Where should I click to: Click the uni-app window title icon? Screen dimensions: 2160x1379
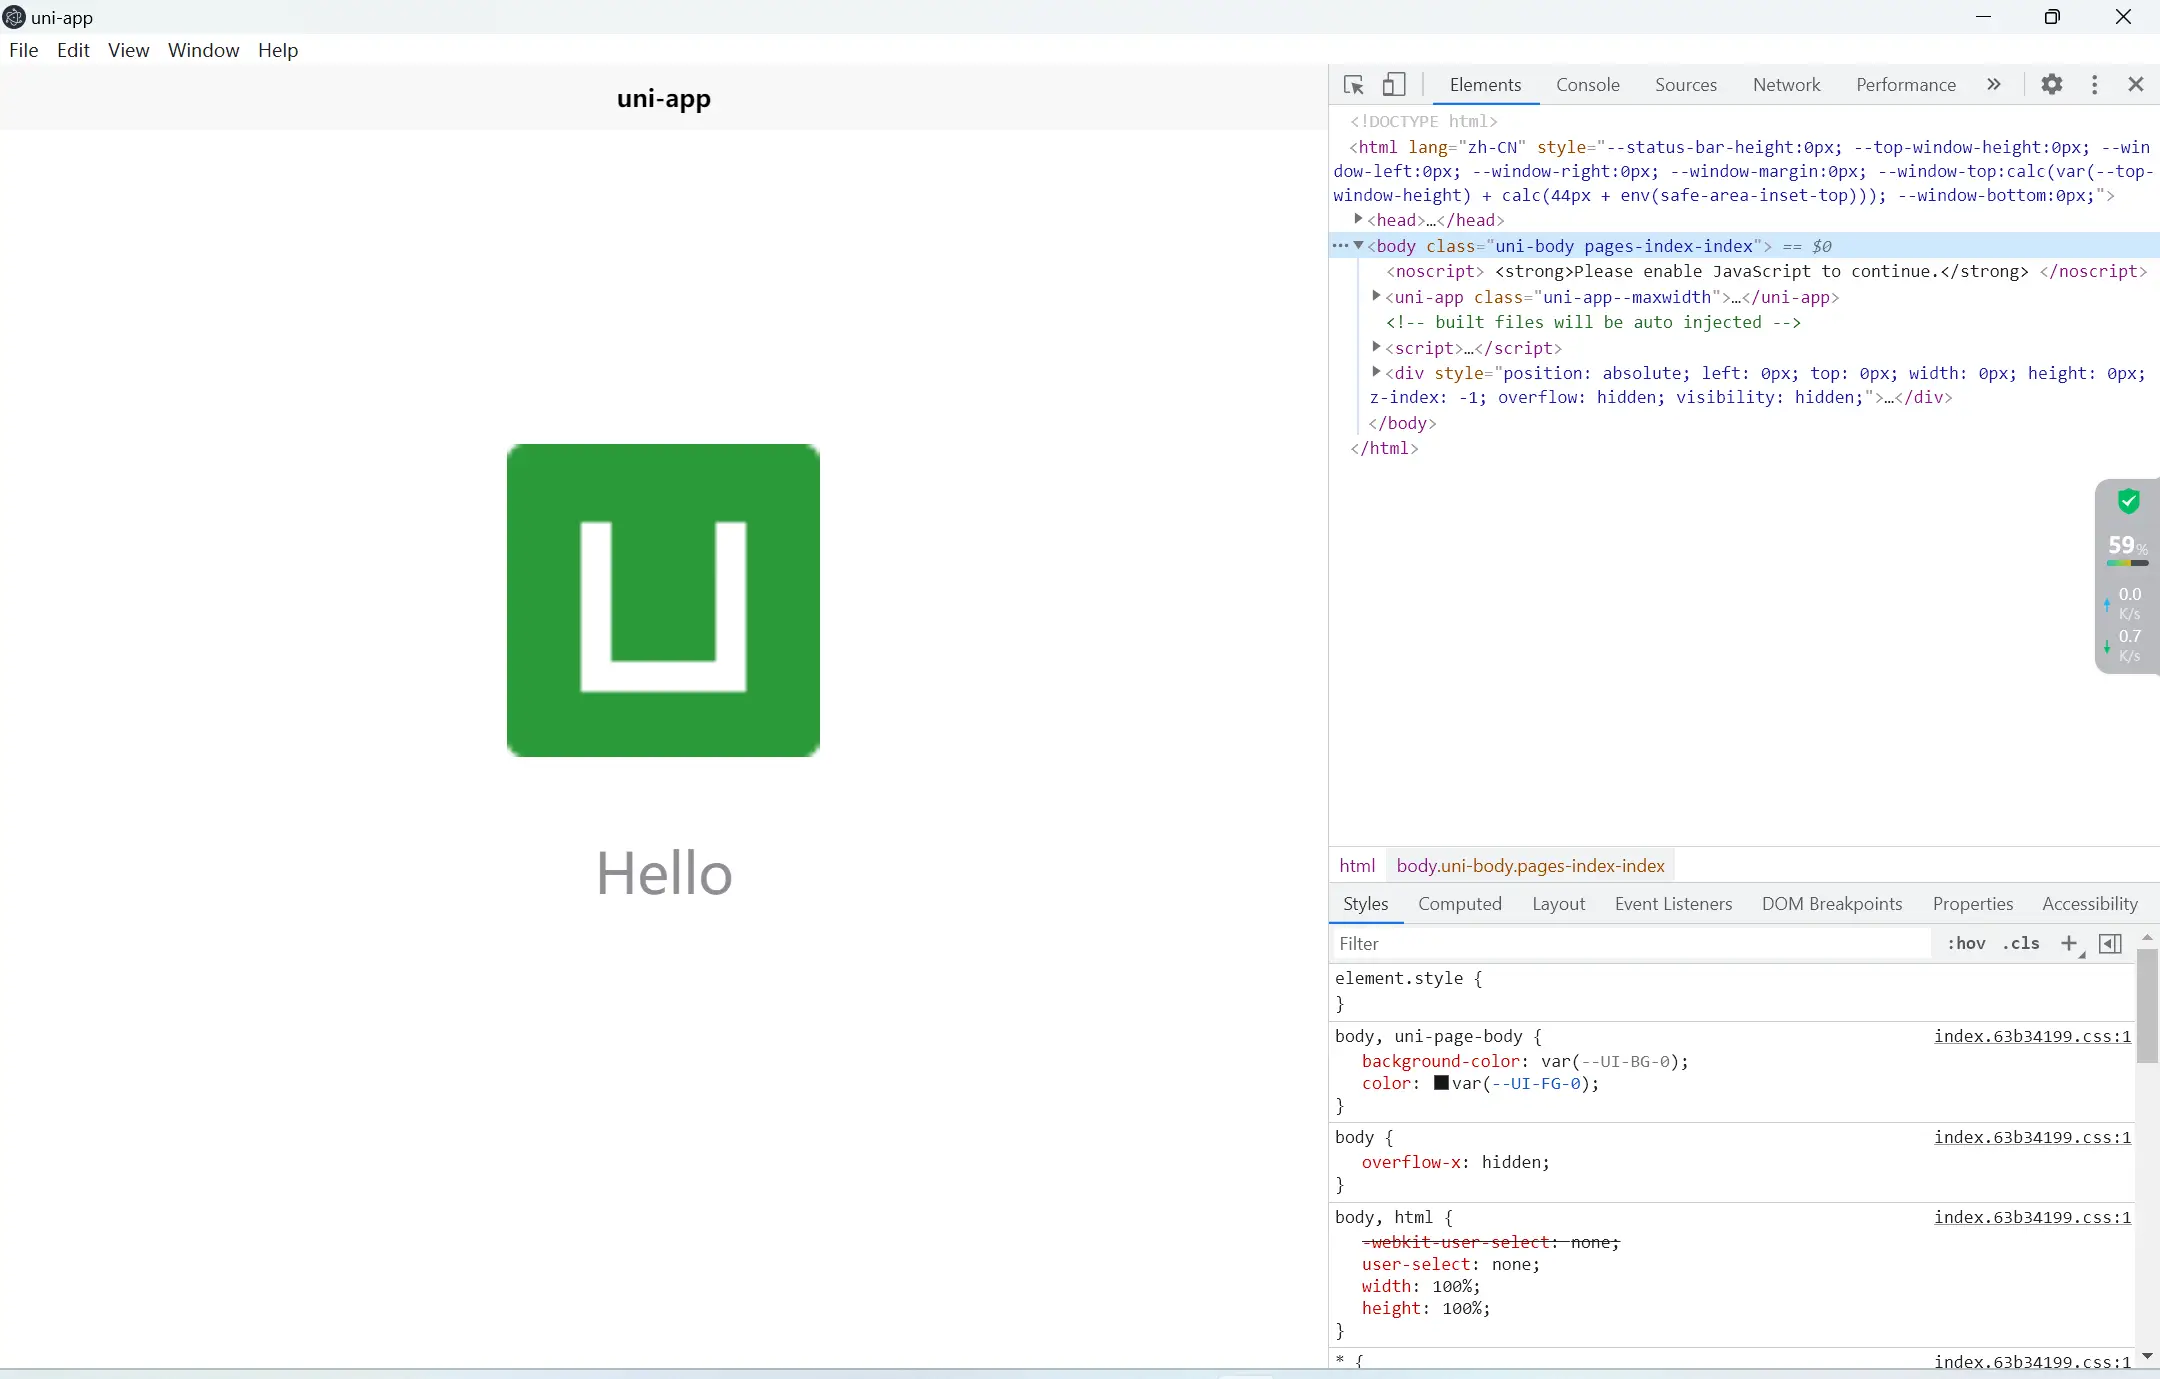[x=14, y=17]
